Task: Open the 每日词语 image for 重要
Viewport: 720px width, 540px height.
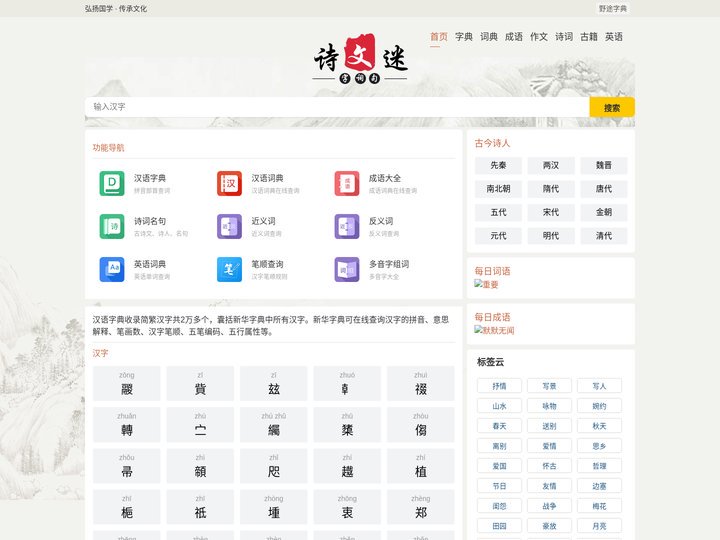Action: [x=486, y=284]
